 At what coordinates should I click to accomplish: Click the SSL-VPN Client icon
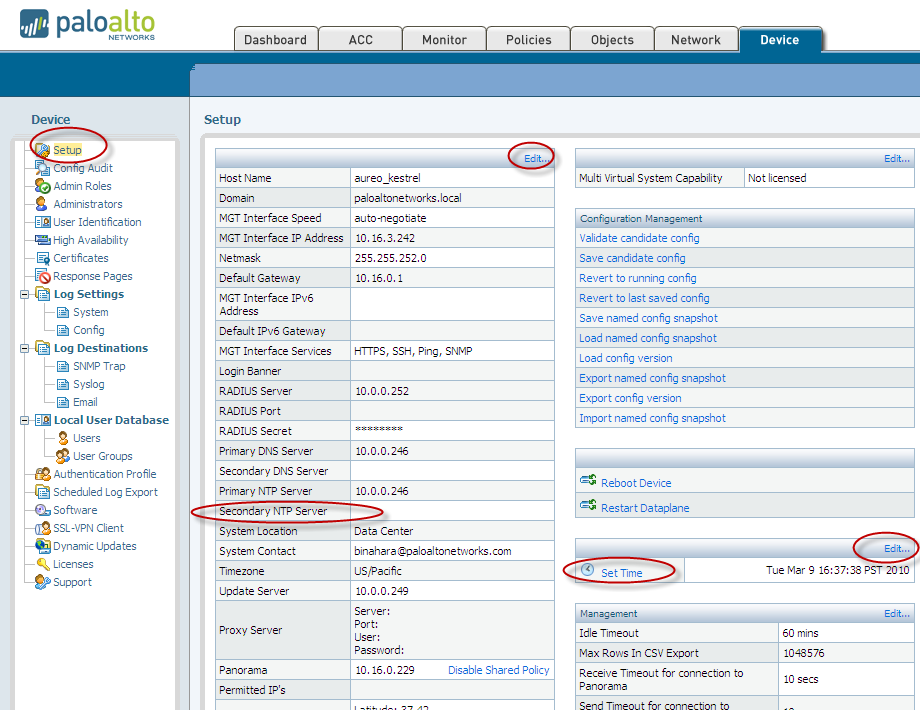pyautogui.click(x=43, y=528)
